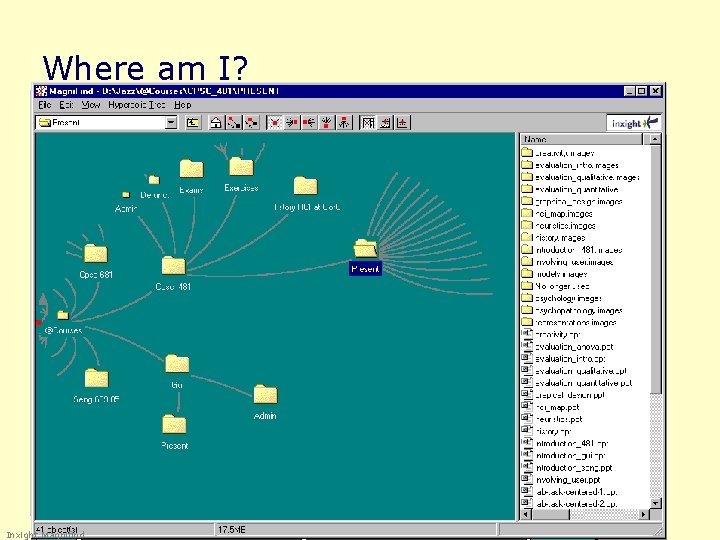Screen dimensions: 720x540
Task: Open the Edit menu
Action: point(66,105)
